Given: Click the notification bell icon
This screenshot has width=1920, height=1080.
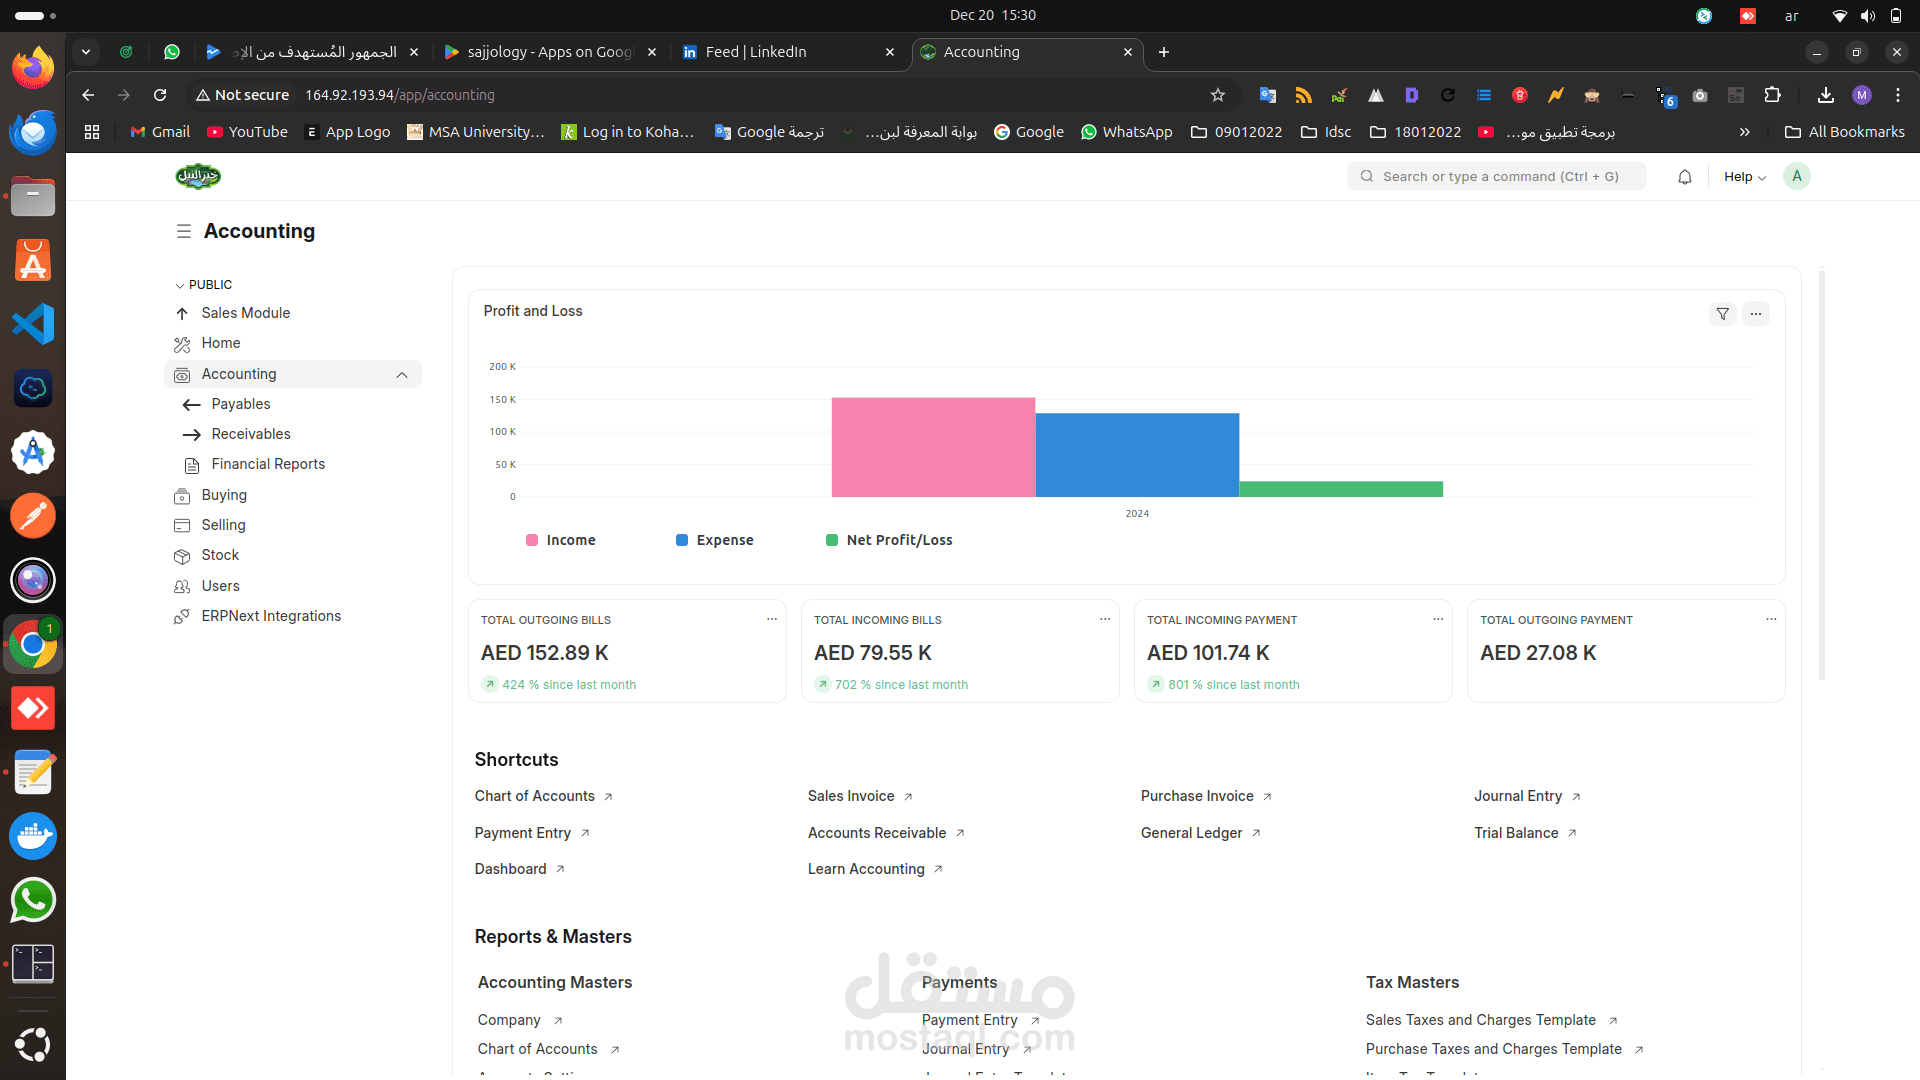Looking at the screenshot, I should [1685, 177].
